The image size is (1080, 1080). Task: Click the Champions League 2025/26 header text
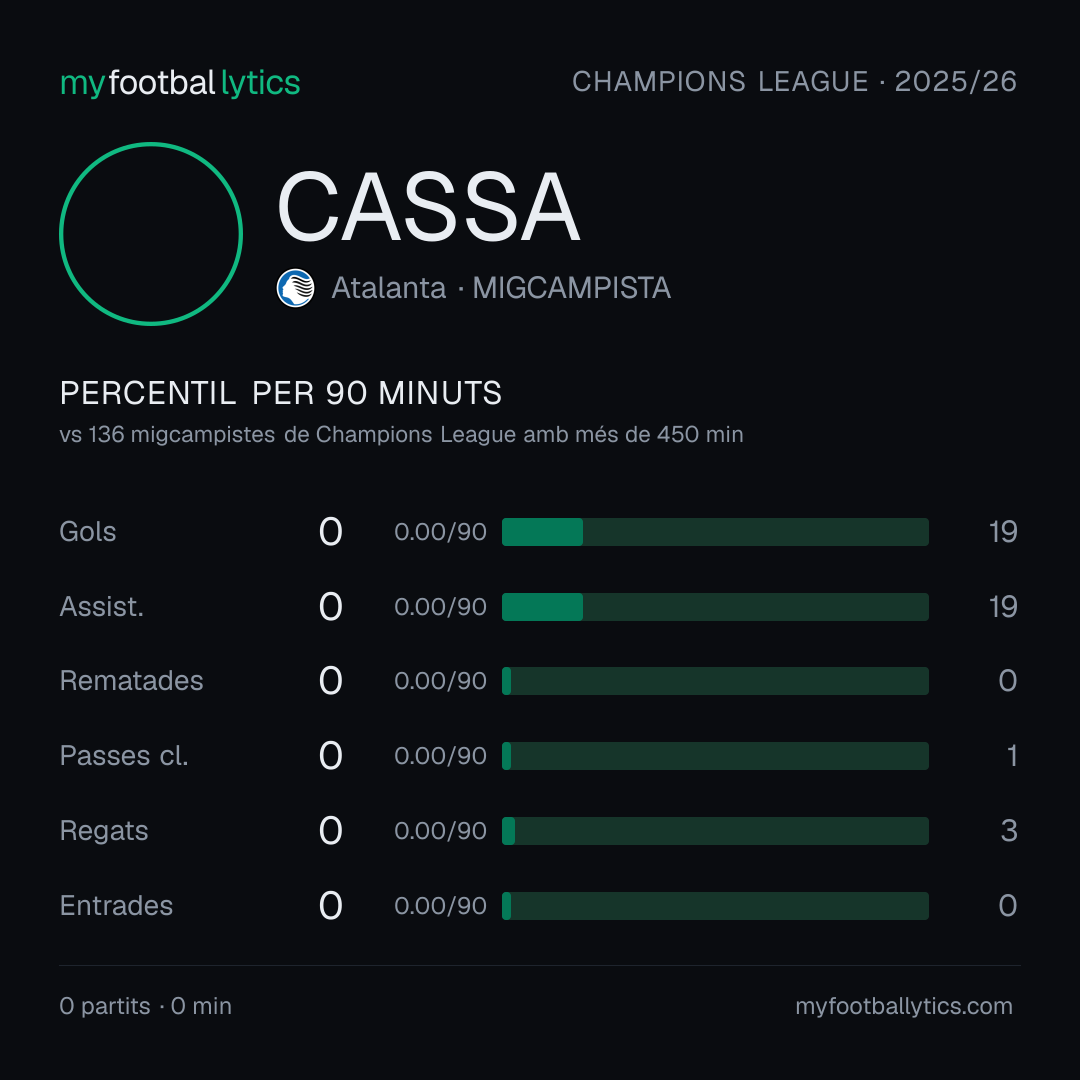coord(794,81)
